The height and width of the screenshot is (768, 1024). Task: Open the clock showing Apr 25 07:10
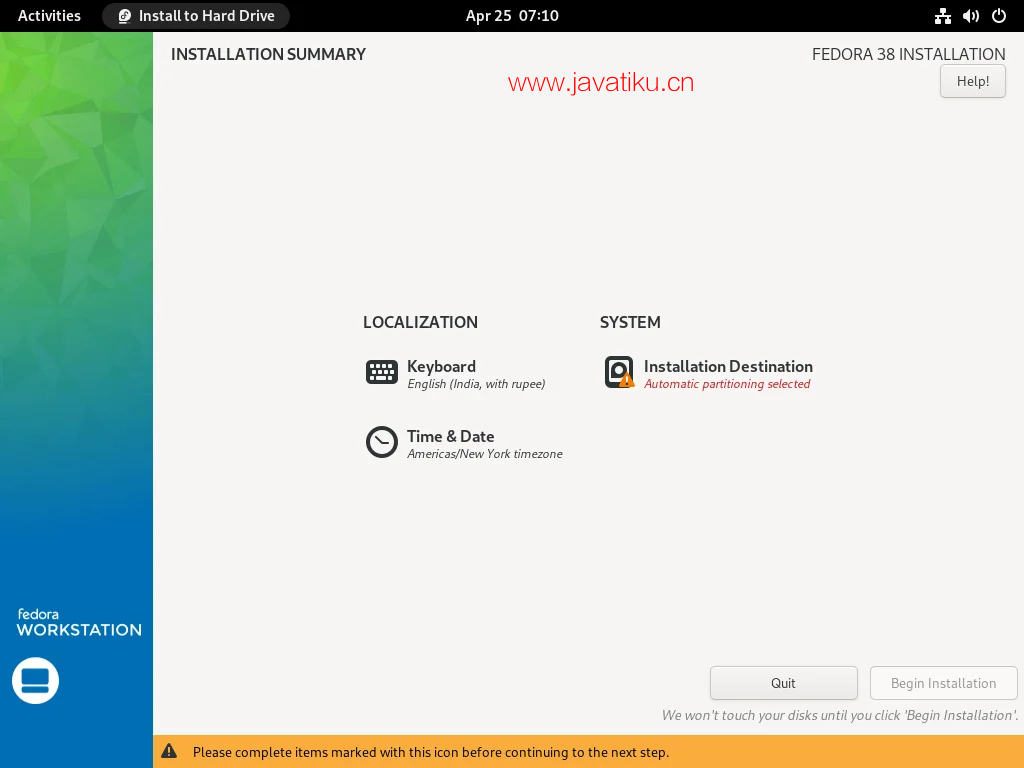(x=512, y=16)
